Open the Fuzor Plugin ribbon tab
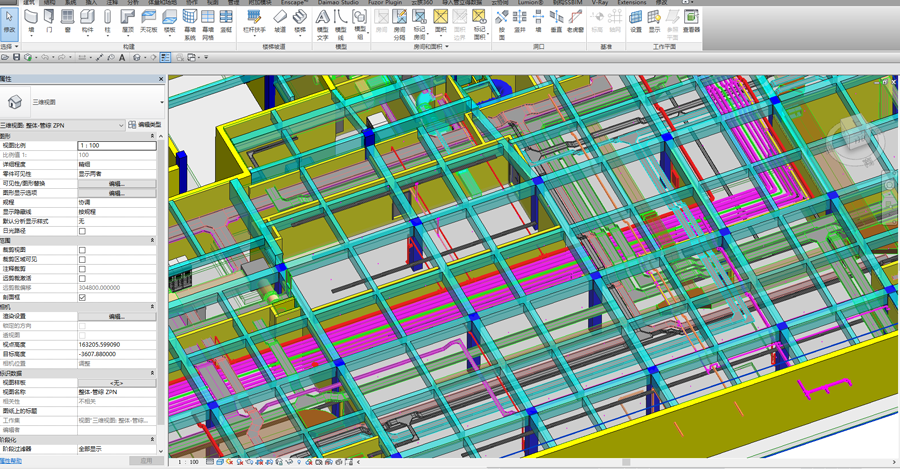The image size is (900, 469). (385, 2)
